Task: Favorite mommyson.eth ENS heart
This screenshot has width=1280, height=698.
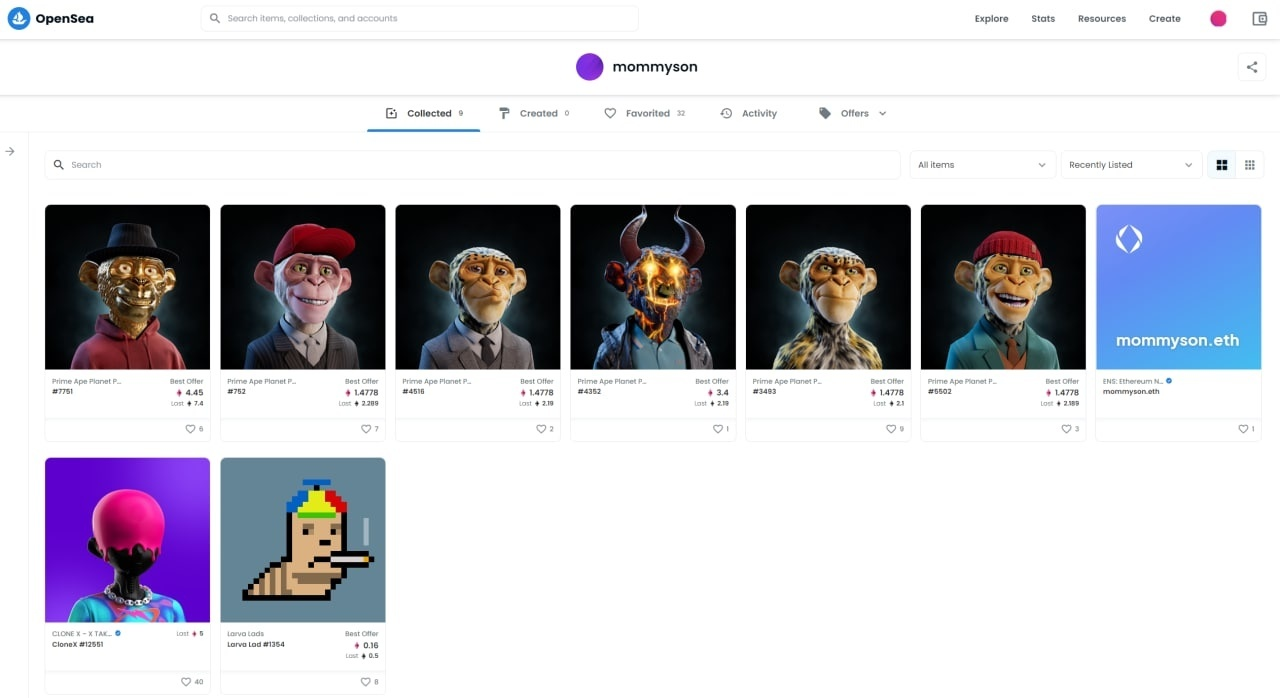Action: click(1241, 429)
